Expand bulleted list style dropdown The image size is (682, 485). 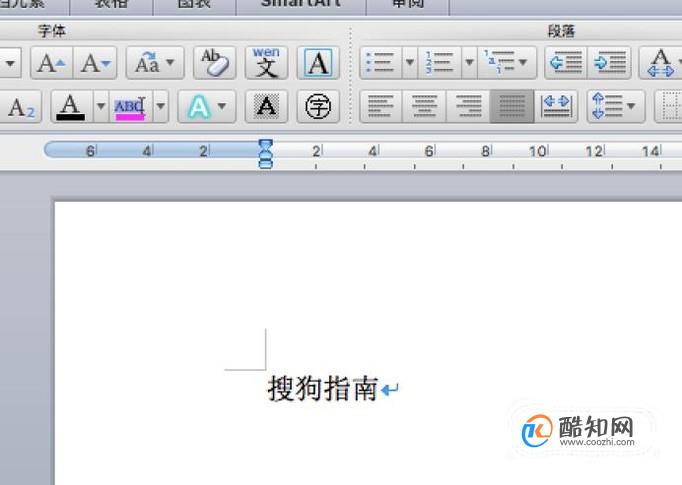pos(410,64)
